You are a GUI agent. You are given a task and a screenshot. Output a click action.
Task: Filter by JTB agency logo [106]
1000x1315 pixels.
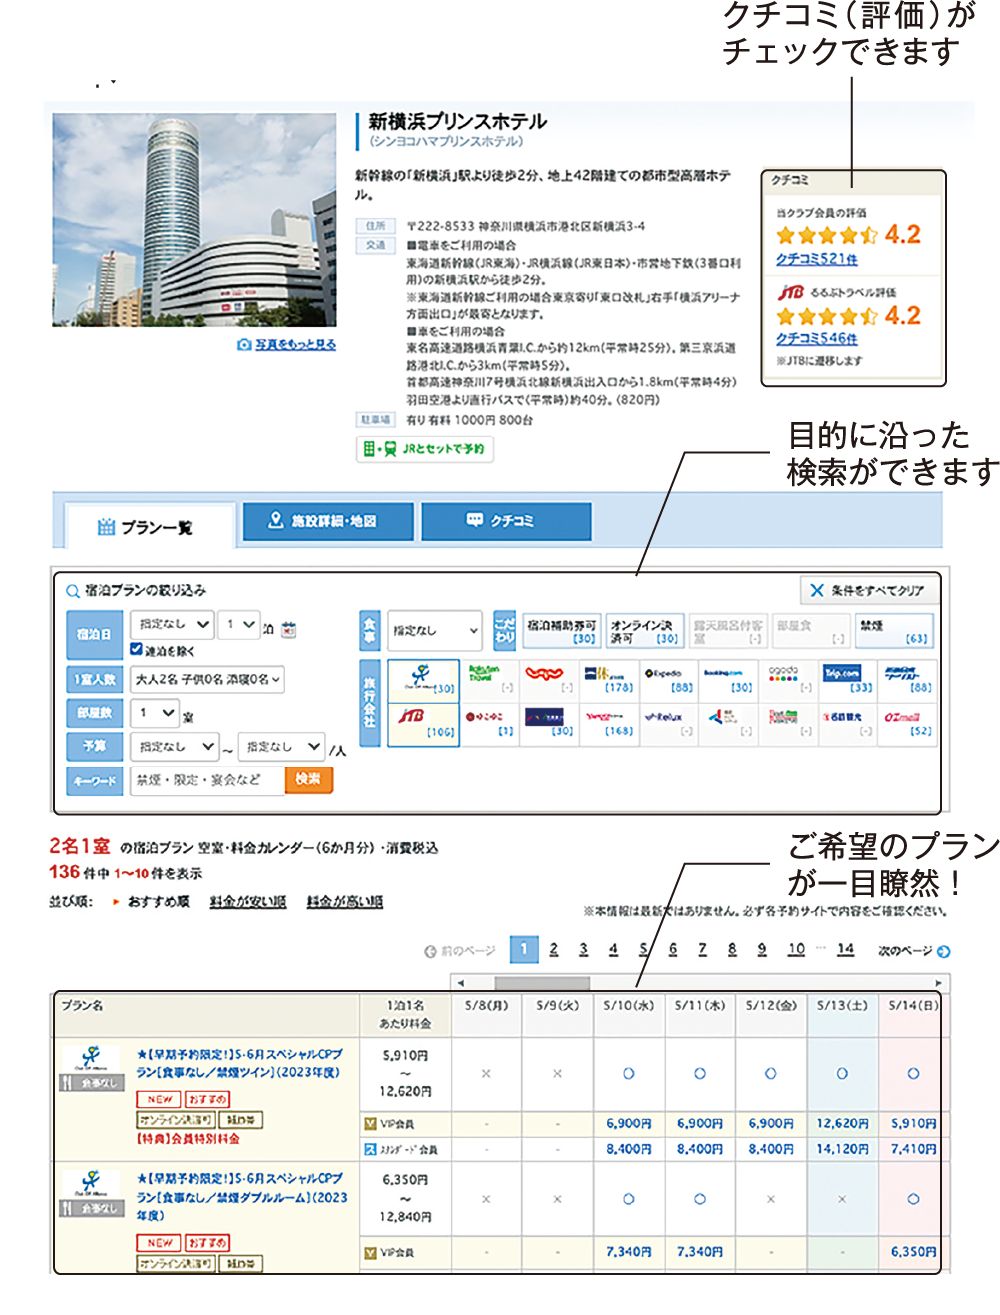423,723
